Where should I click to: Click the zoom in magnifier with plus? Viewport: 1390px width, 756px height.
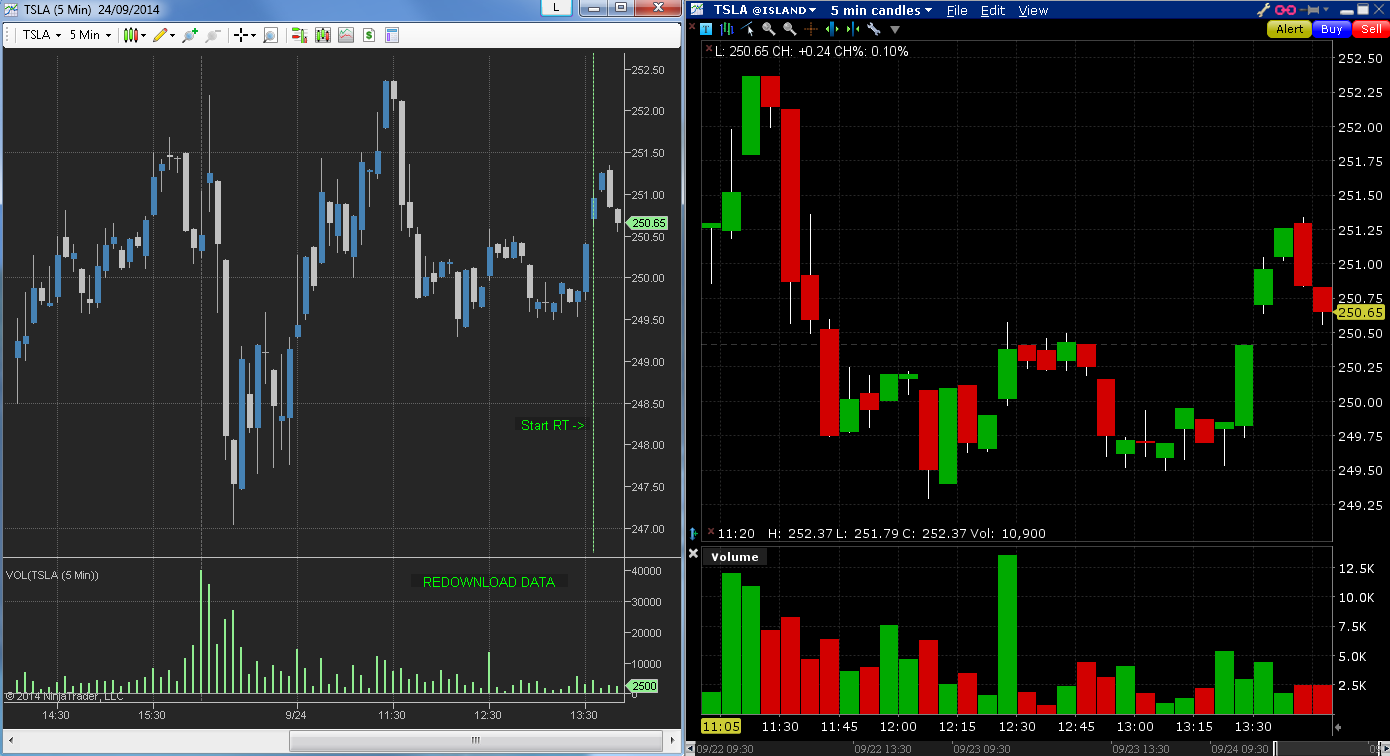tap(190, 35)
